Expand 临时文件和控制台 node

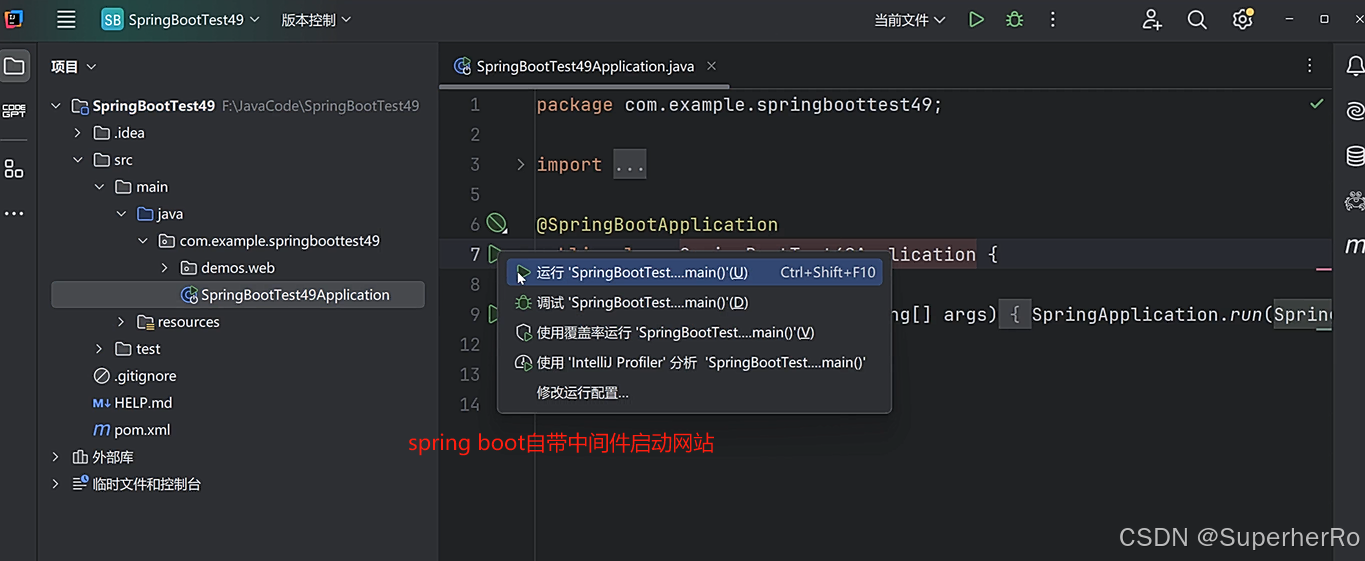click(56, 484)
